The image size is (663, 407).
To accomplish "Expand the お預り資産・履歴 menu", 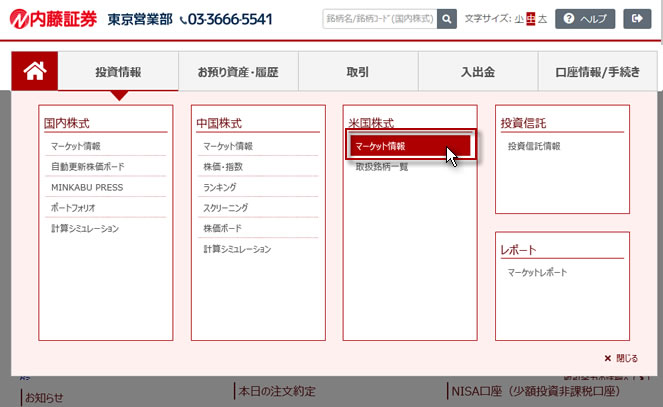I will pos(237,72).
